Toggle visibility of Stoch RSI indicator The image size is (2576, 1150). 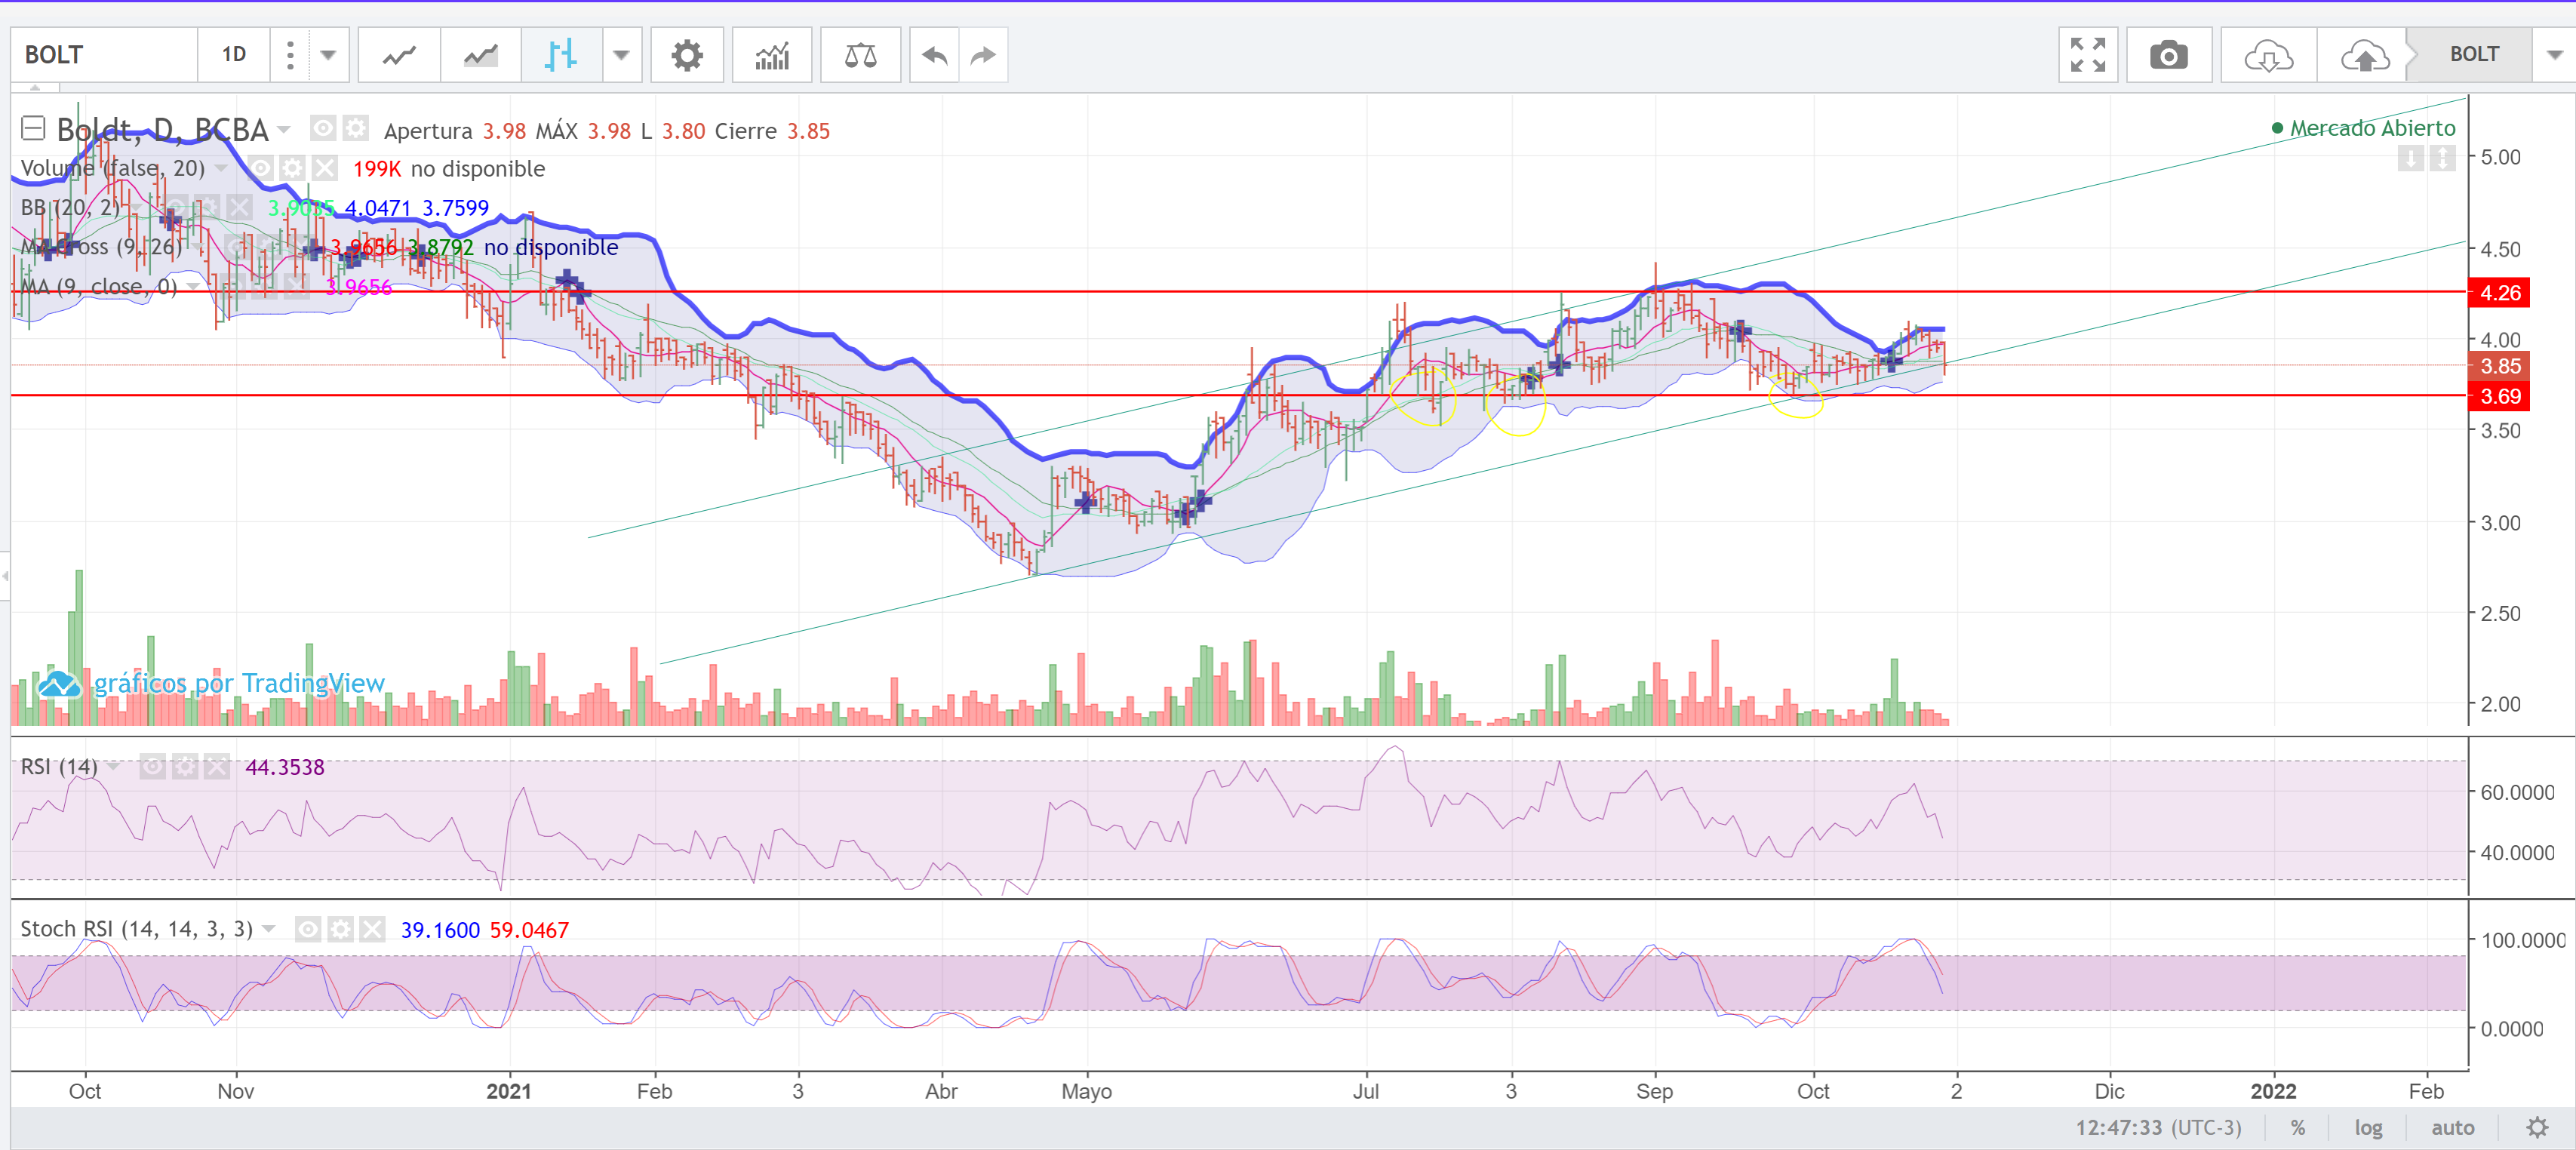pos(308,930)
